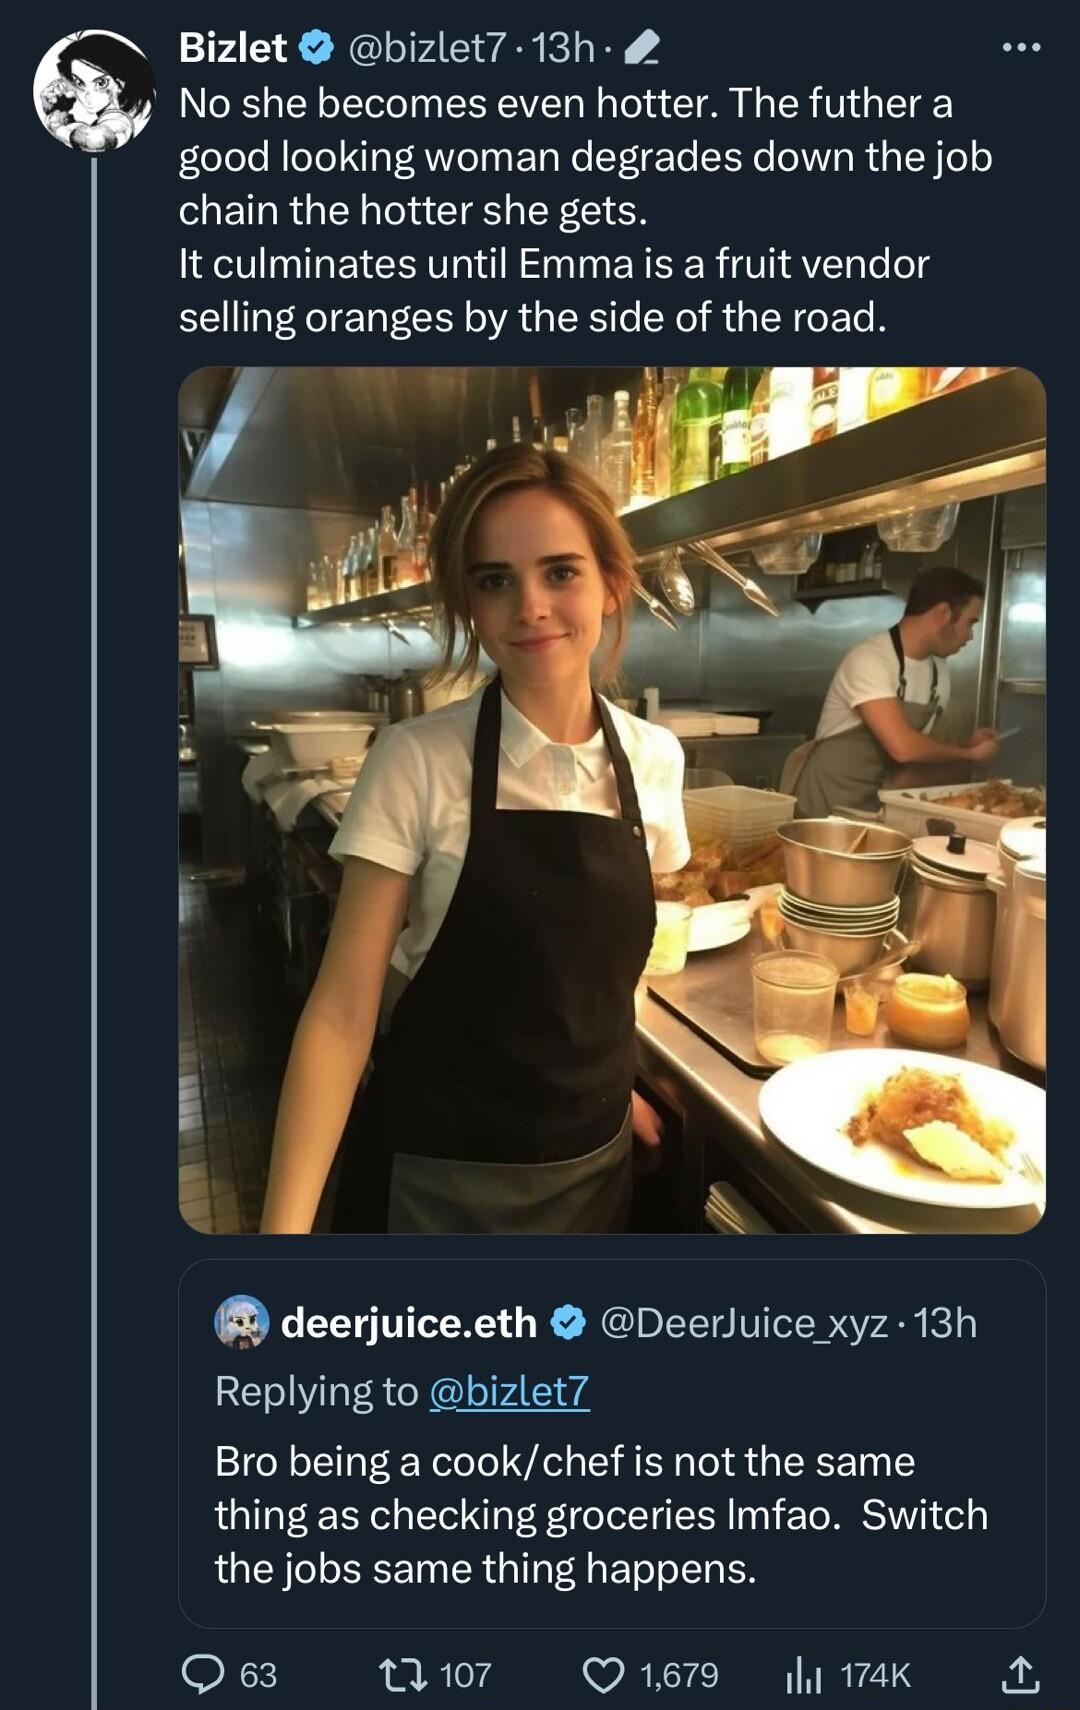Viewport: 1080px width, 1710px height.
Task: Open the @bizlet7 link in Replying to
Action: coord(509,1391)
